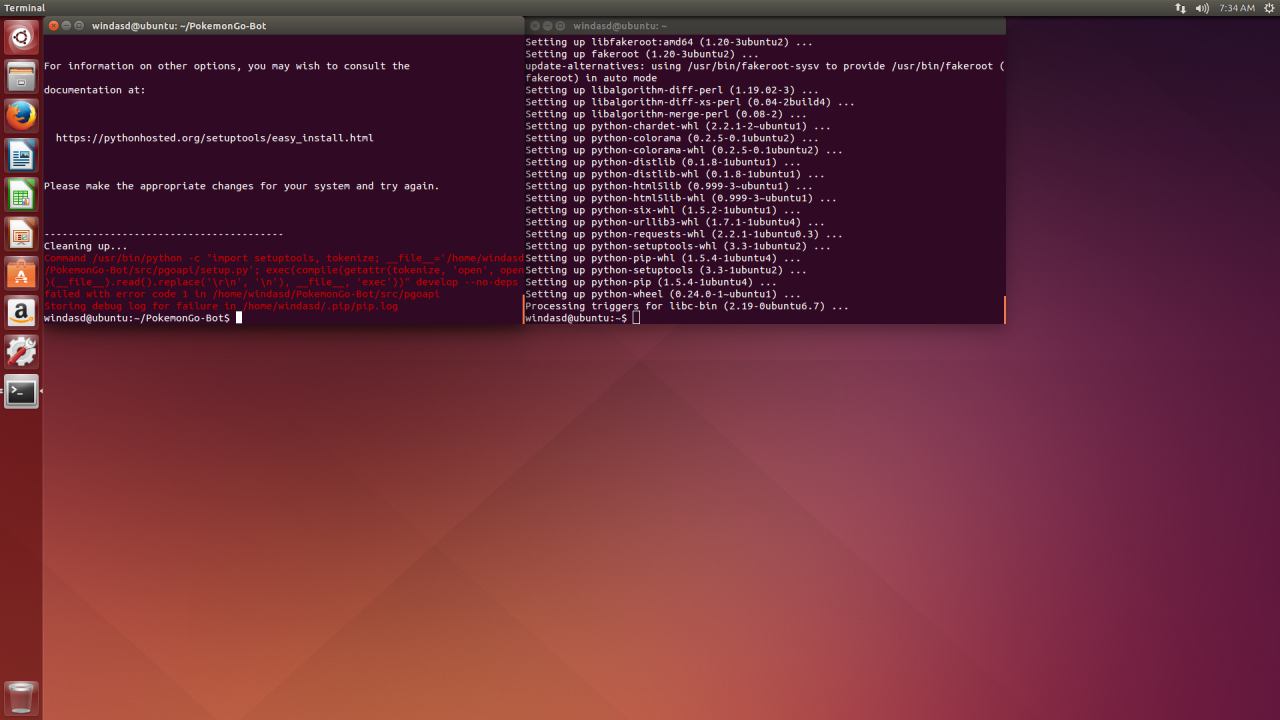Click 'Setting up python-pip-whl' line
Screen dimensions: 1280x720
[x=663, y=258]
